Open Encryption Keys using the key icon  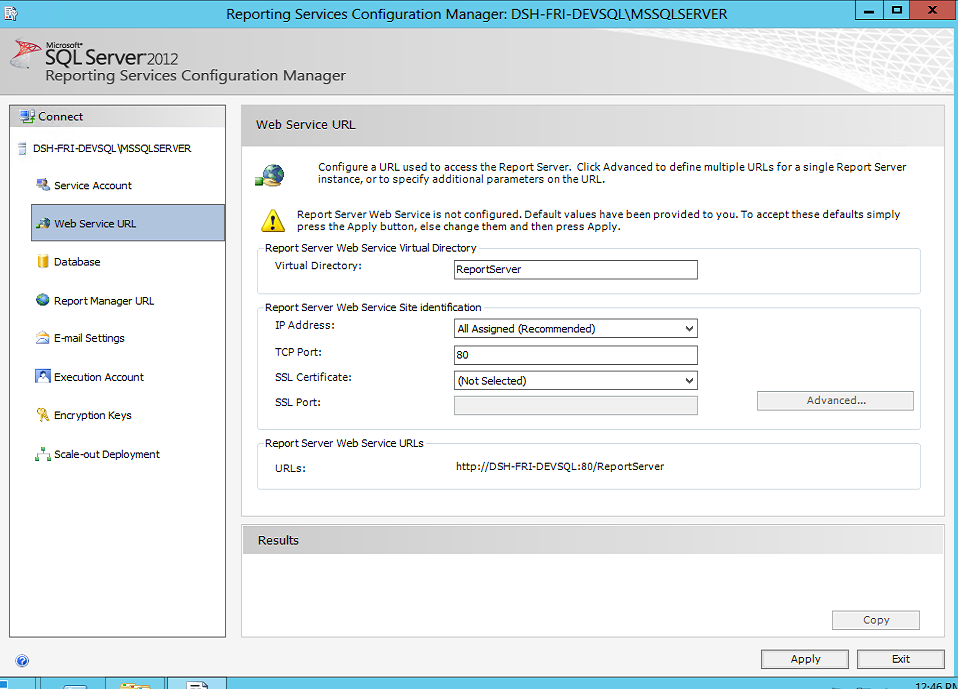click(44, 415)
